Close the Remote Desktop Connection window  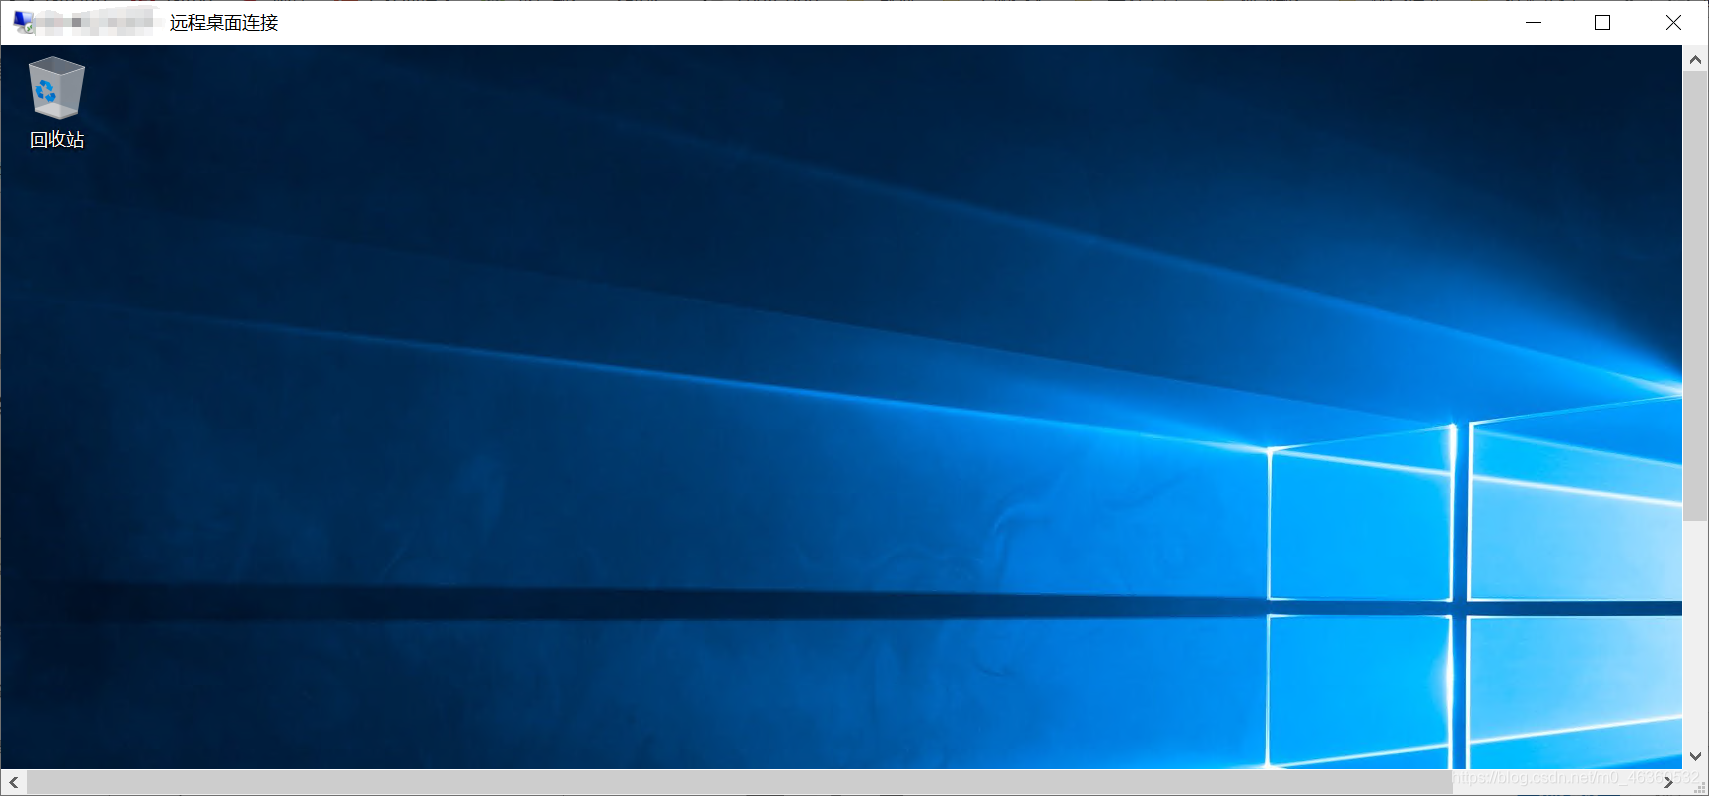pyautogui.click(x=1673, y=22)
